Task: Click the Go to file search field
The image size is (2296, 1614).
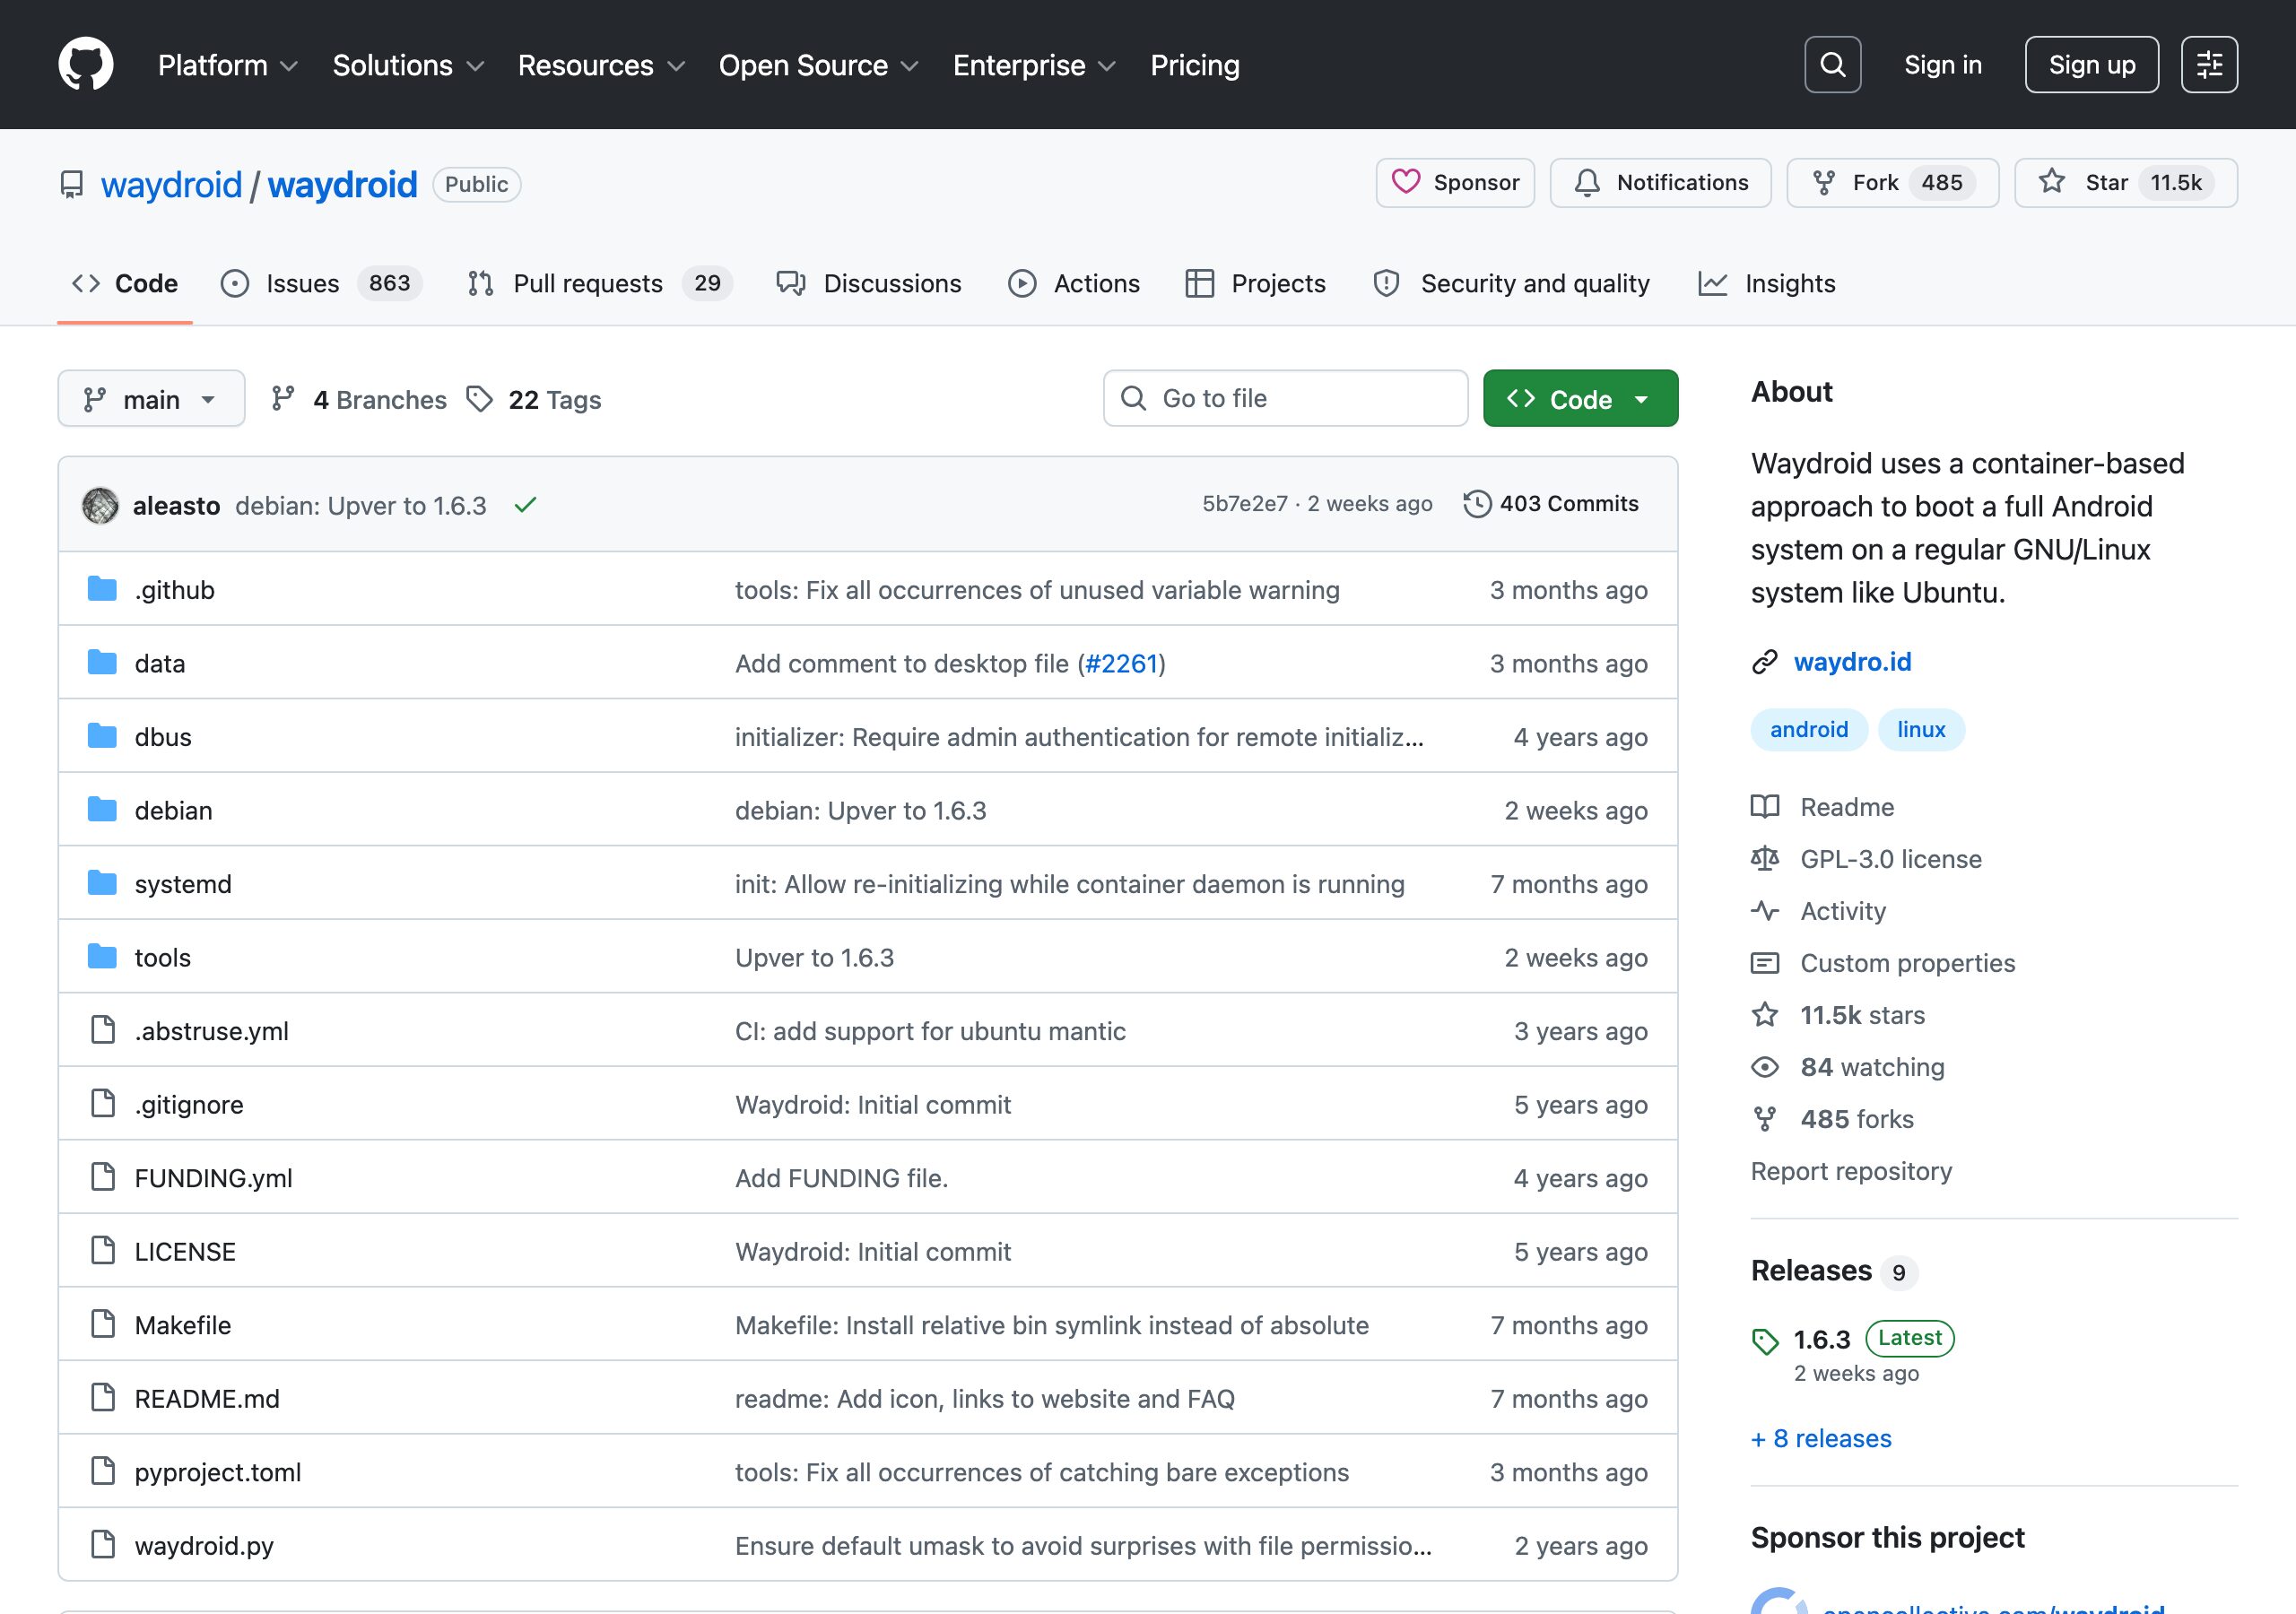Action: pos(1285,399)
